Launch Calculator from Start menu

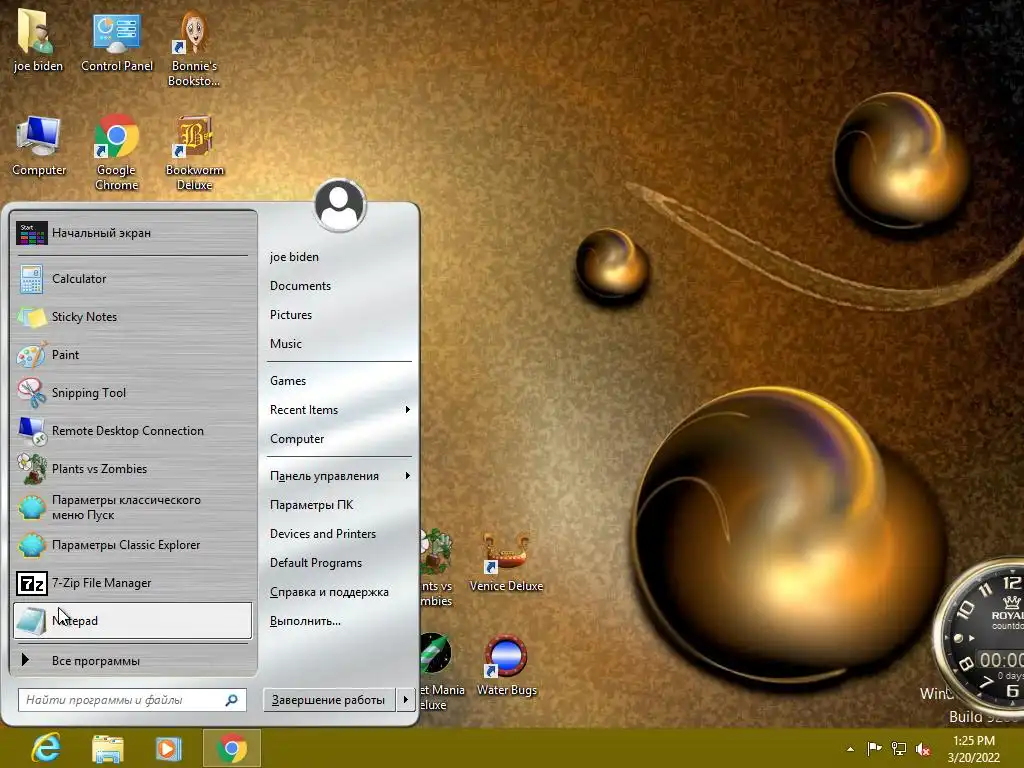click(132, 279)
